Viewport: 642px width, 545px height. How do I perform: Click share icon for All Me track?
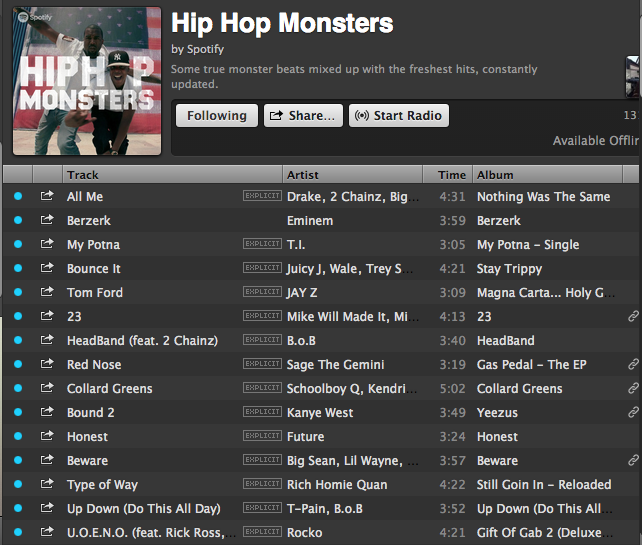47,196
